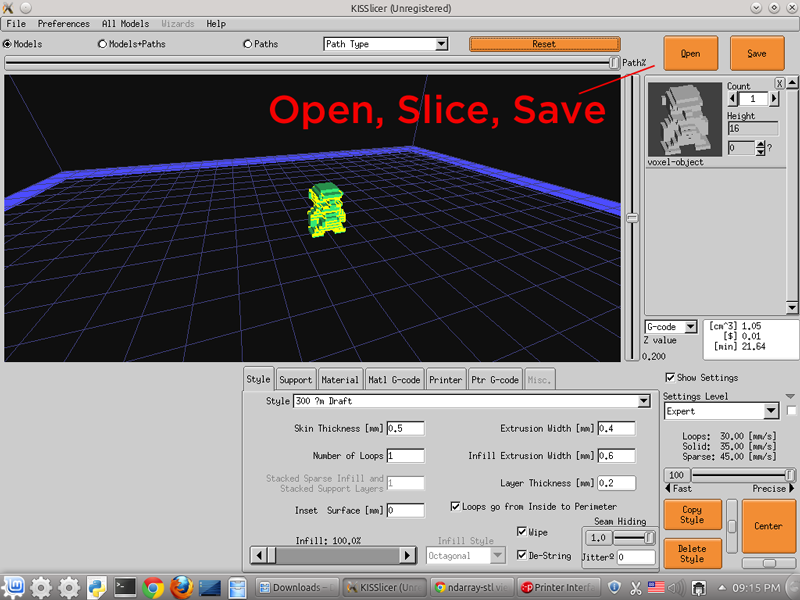Screen dimensions: 800x600
Task: Click the orange Reset button
Action: [x=544, y=44]
